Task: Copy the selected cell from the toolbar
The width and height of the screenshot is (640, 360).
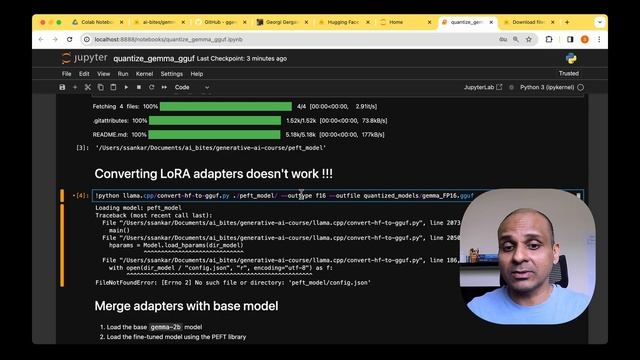Action: [100, 87]
